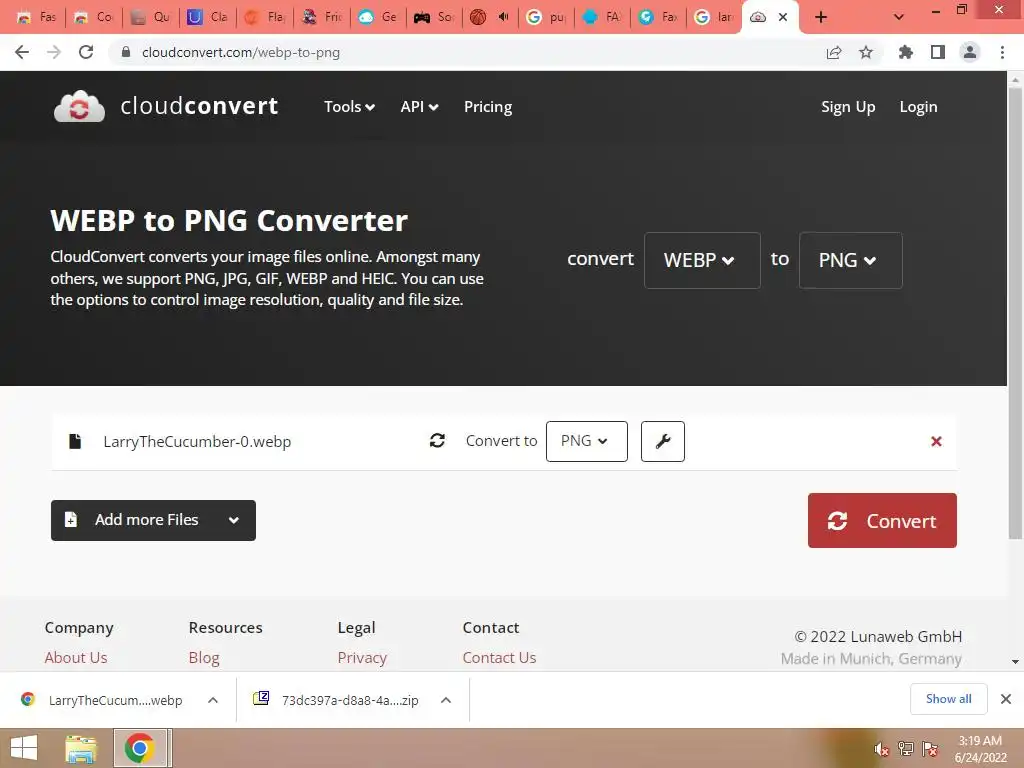Click the network tray icon
1024x768 pixels.
click(x=906, y=748)
